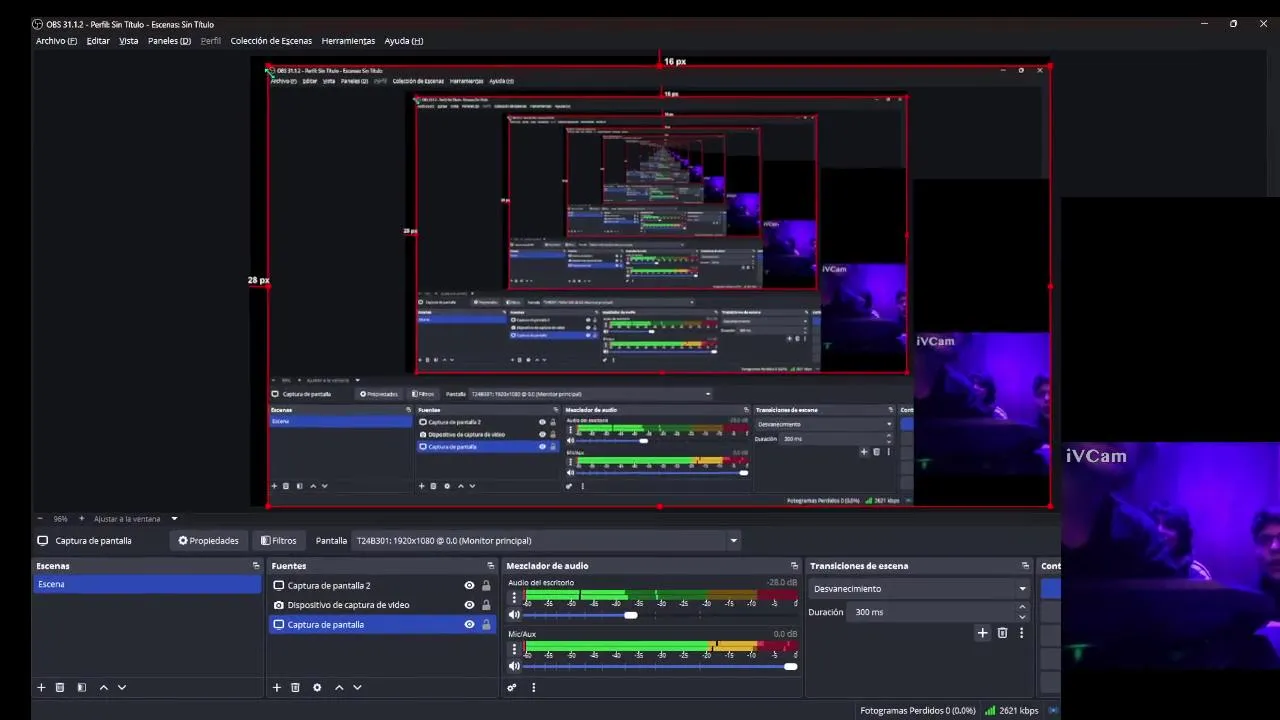The image size is (1280, 720).
Task: Add a new source in Fuentes panel
Action: click(x=277, y=687)
